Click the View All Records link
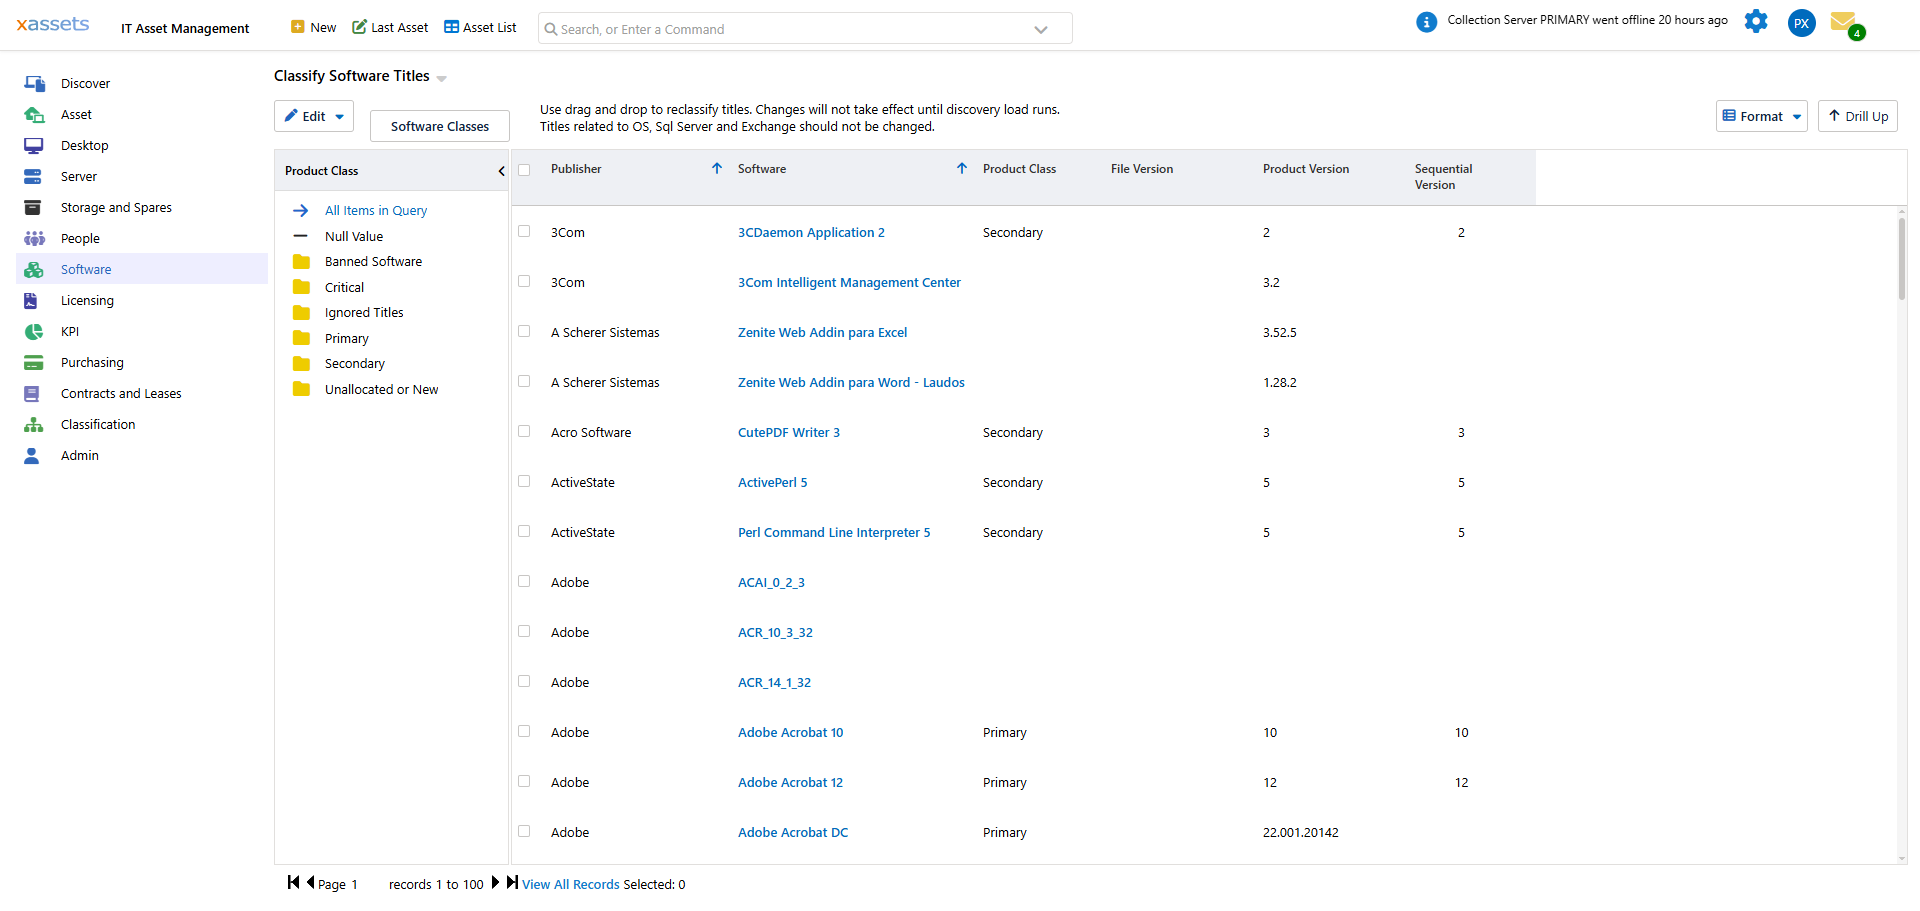 tap(570, 884)
